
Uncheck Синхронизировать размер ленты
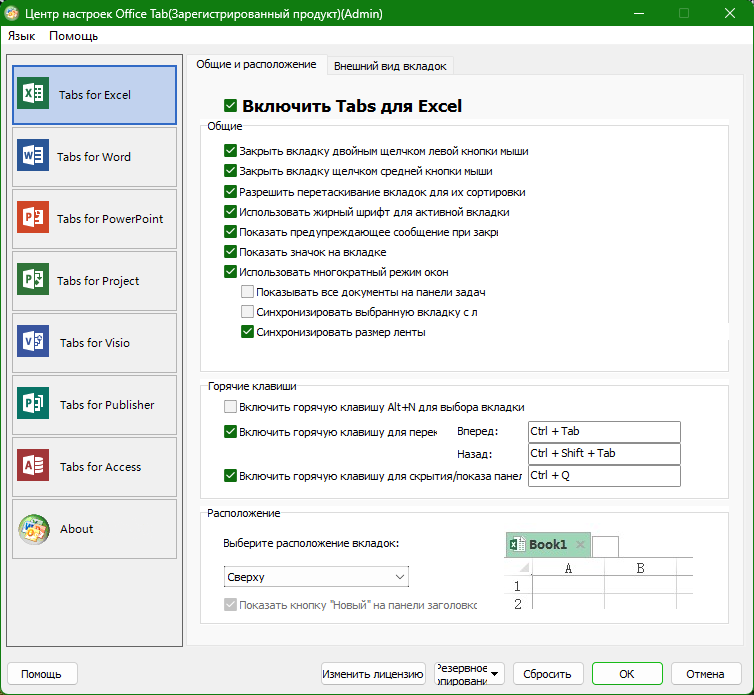(x=247, y=332)
